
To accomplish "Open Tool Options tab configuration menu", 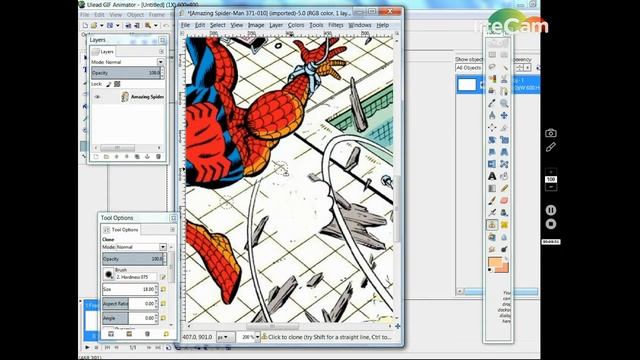I will [x=172, y=230].
